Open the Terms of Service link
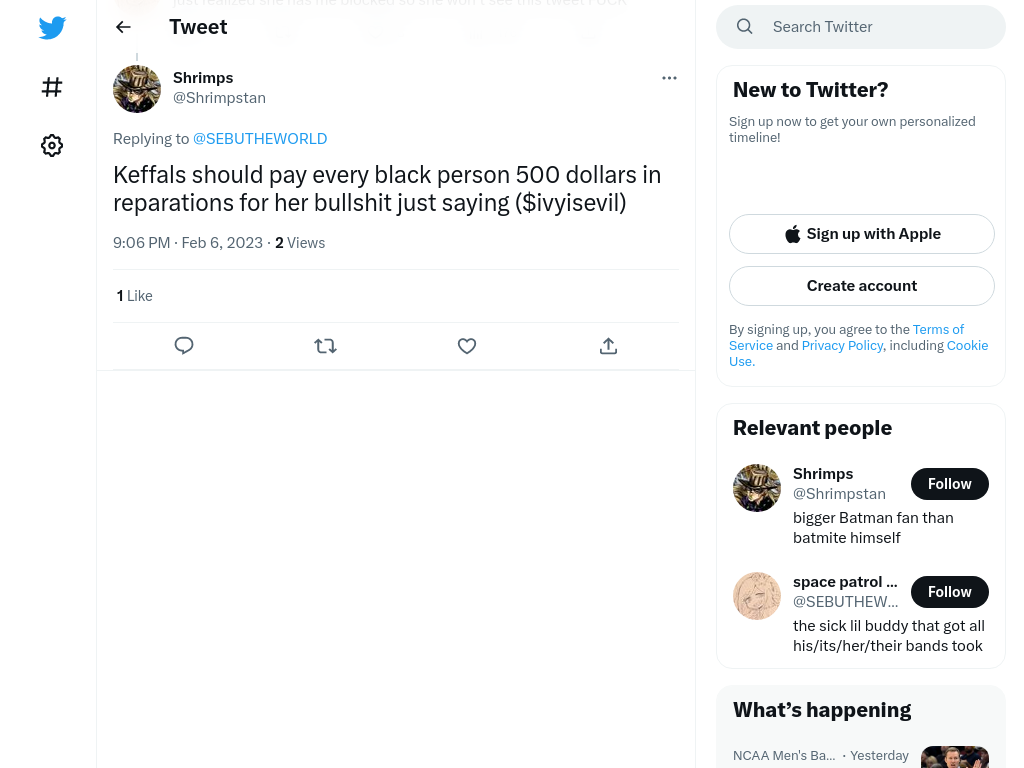Screen dimensions: 1024x768 [846, 337]
